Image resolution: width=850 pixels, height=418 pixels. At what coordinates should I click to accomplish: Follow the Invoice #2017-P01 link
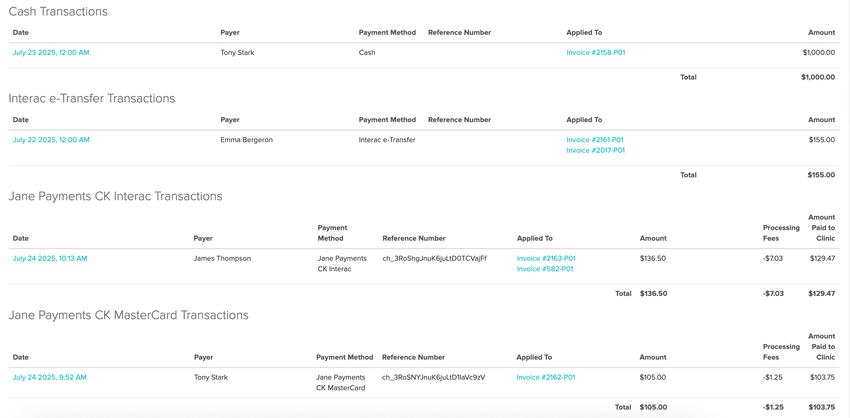595,151
